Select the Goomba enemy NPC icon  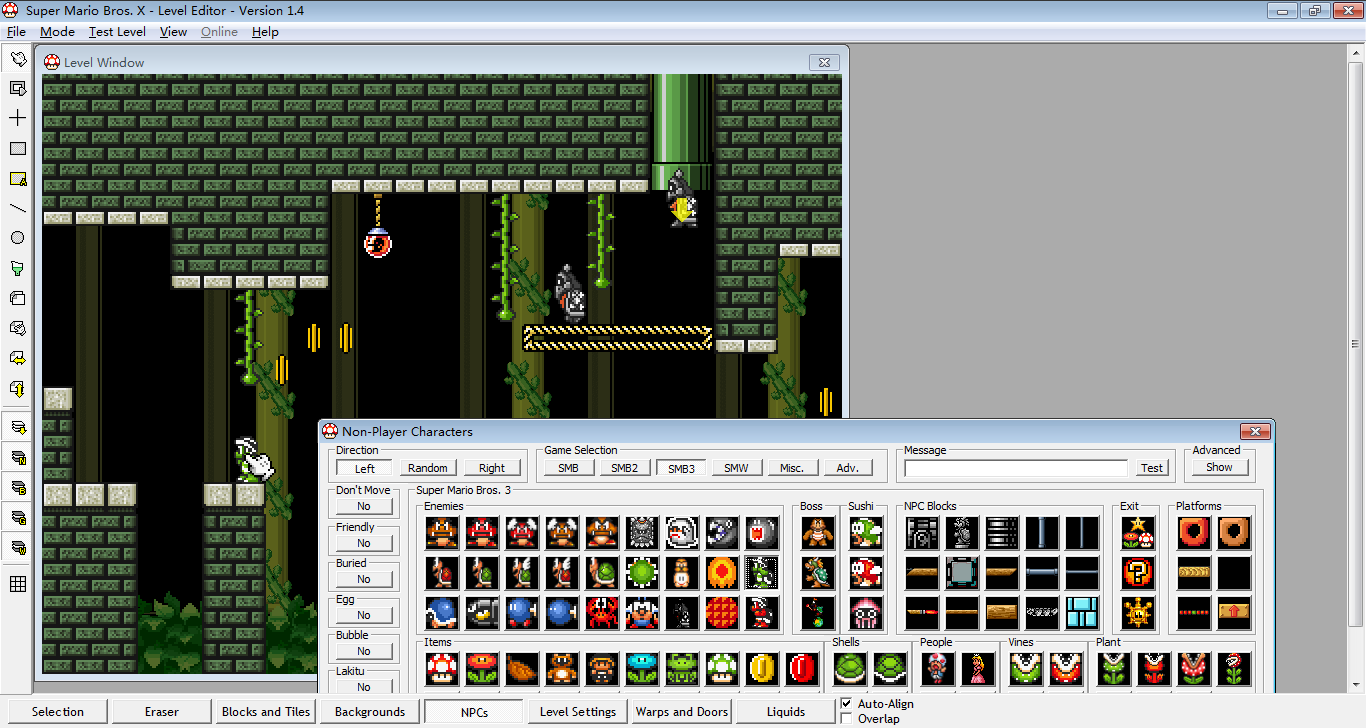coord(442,533)
